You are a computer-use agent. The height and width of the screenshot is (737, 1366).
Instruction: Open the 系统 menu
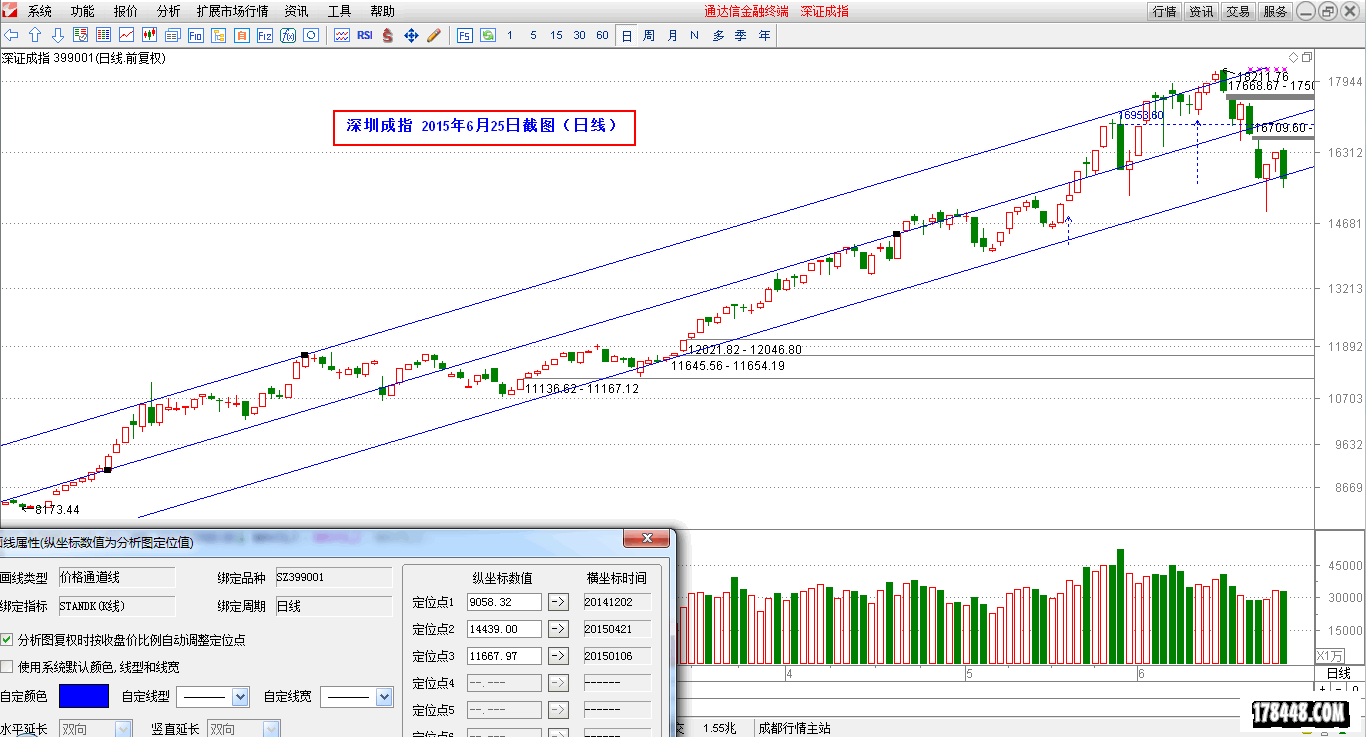coord(40,11)
